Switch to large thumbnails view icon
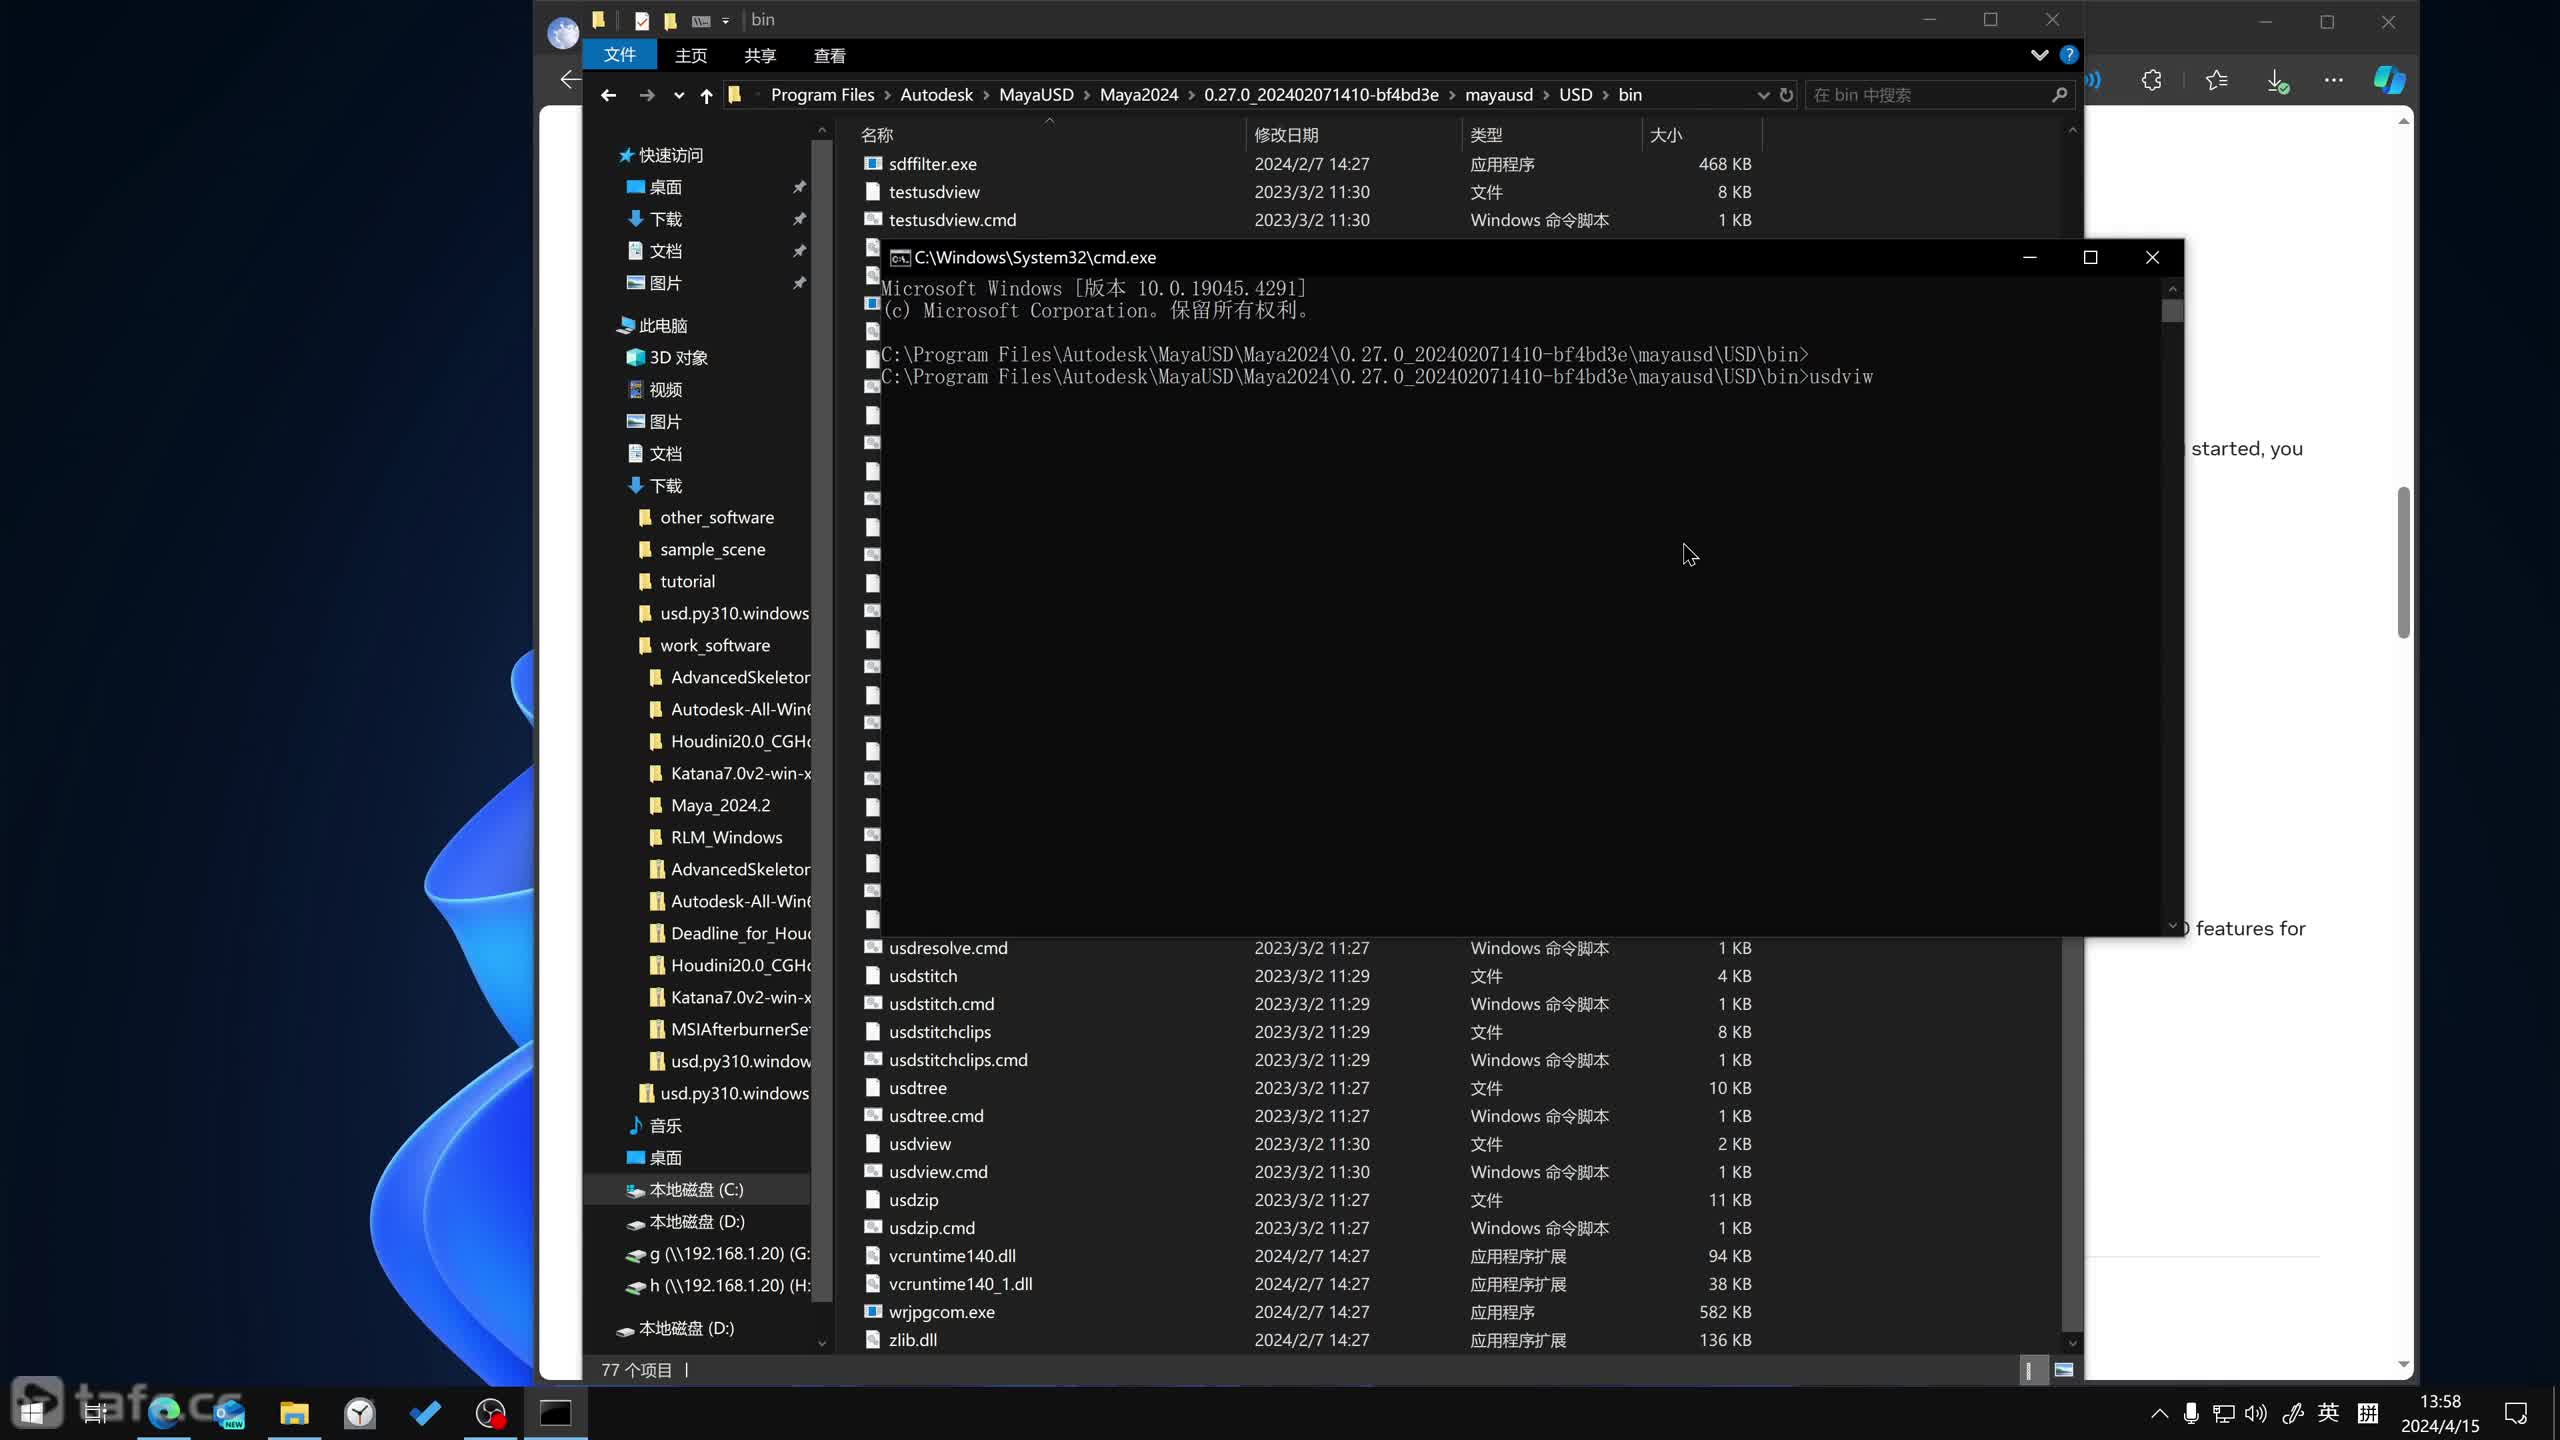The image size is (2560, 1440). [2064, 1370]
